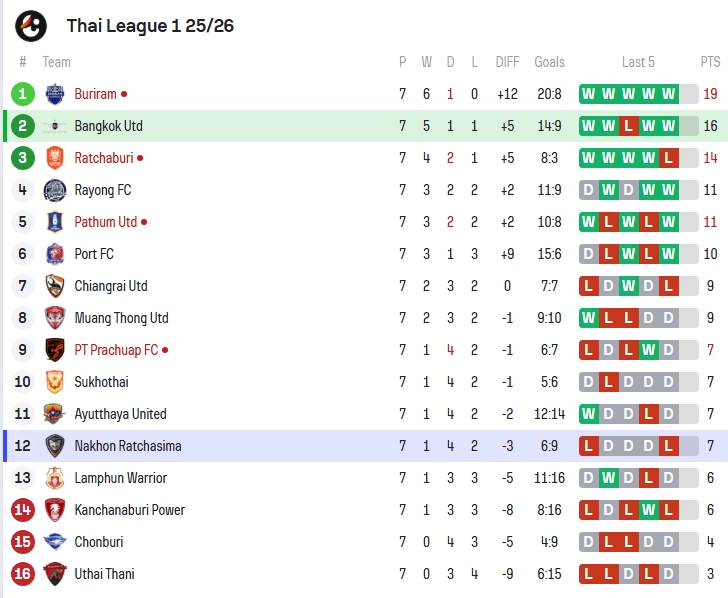Sort table by PTS column header
The image size is (728, 598).
(x=710, y=62)
